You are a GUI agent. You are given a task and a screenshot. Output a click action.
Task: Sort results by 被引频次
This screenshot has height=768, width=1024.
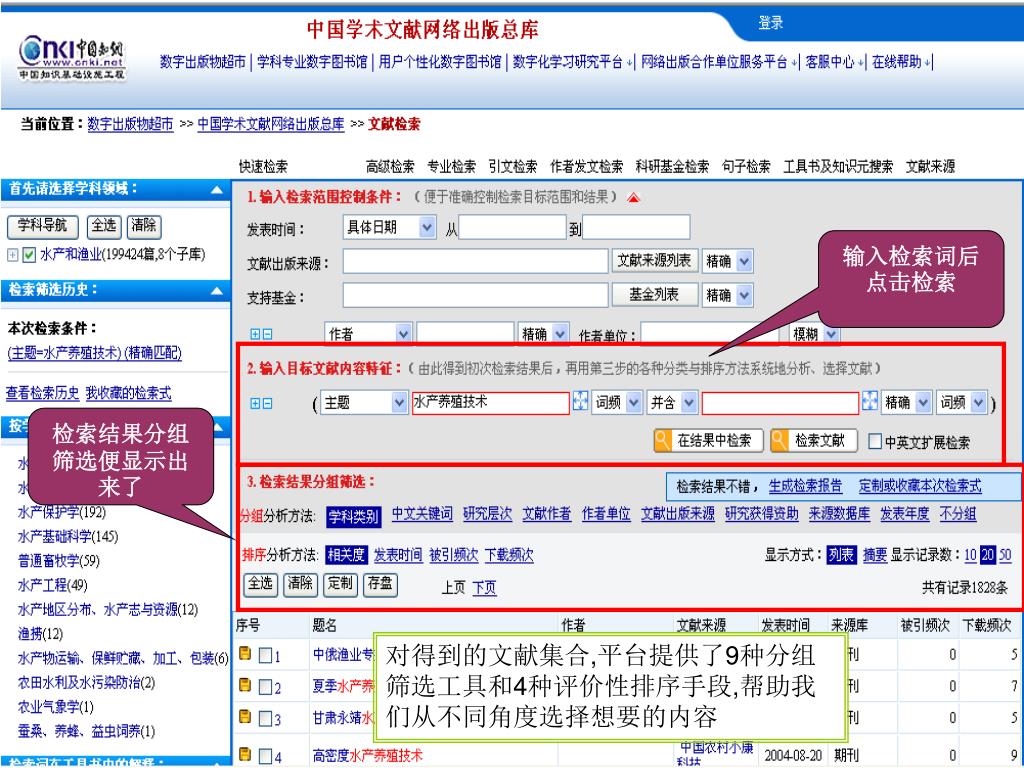click(x=454, y=556)
